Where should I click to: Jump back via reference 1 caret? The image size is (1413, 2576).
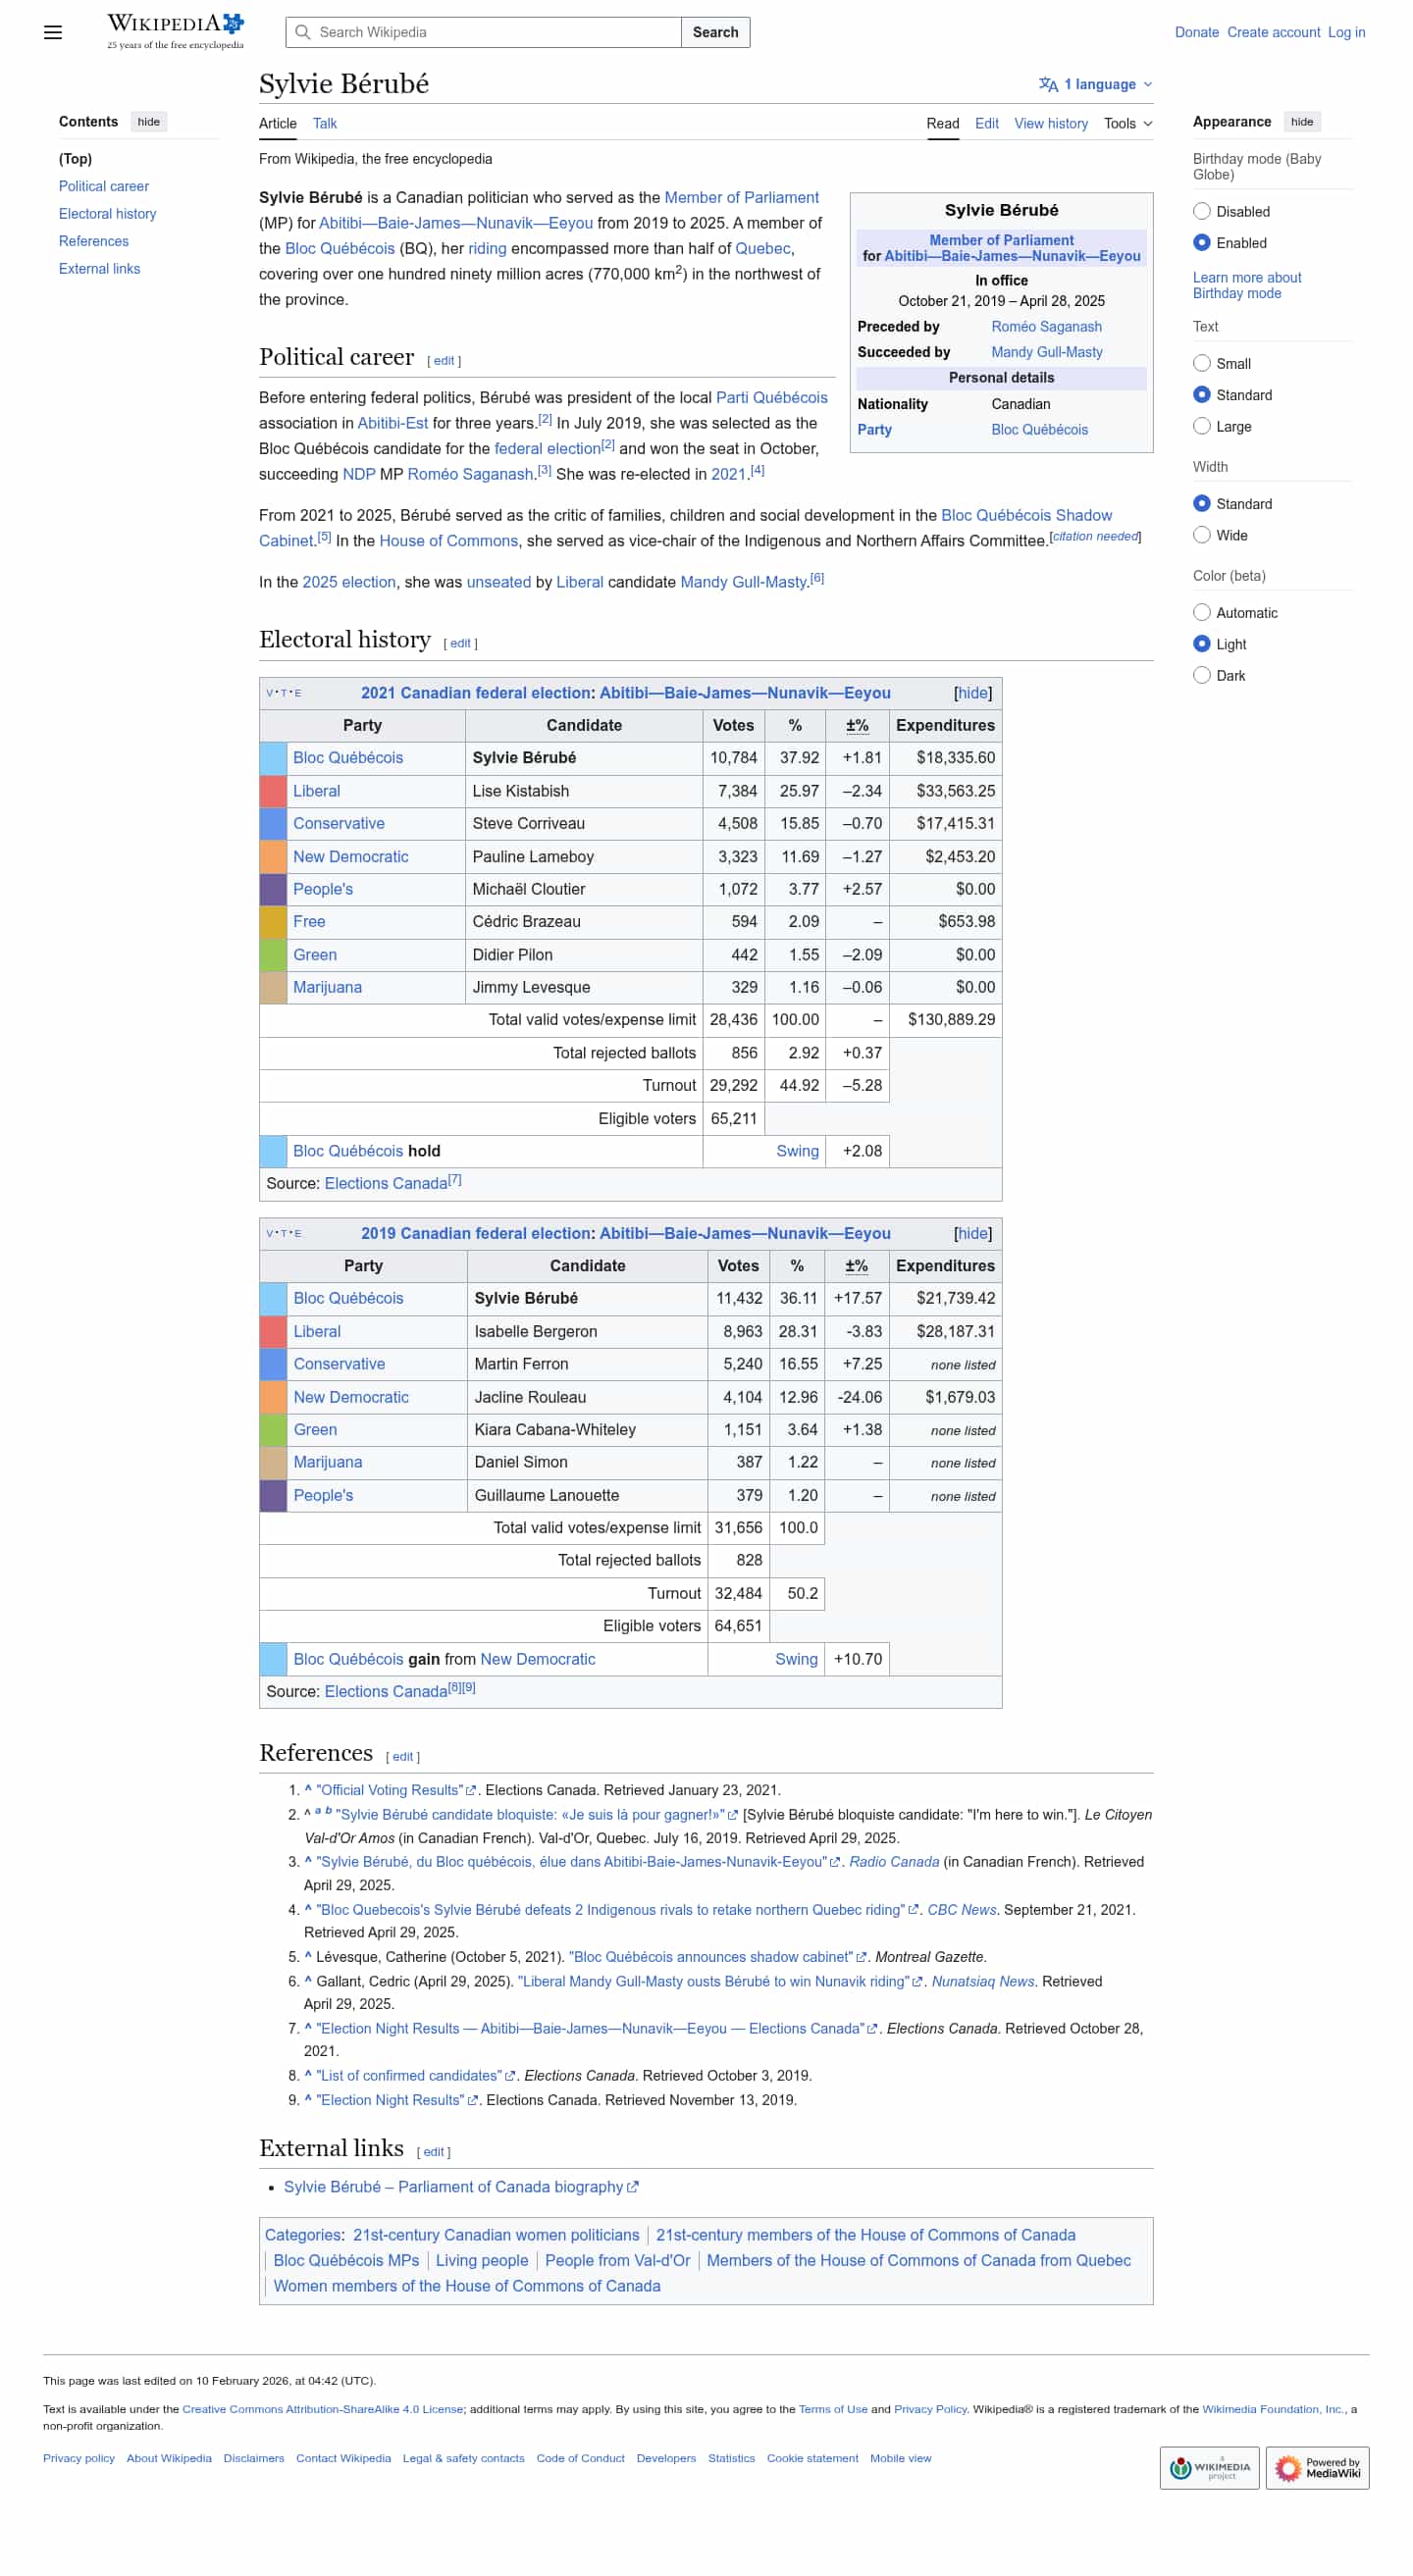tap(308, 1790)
